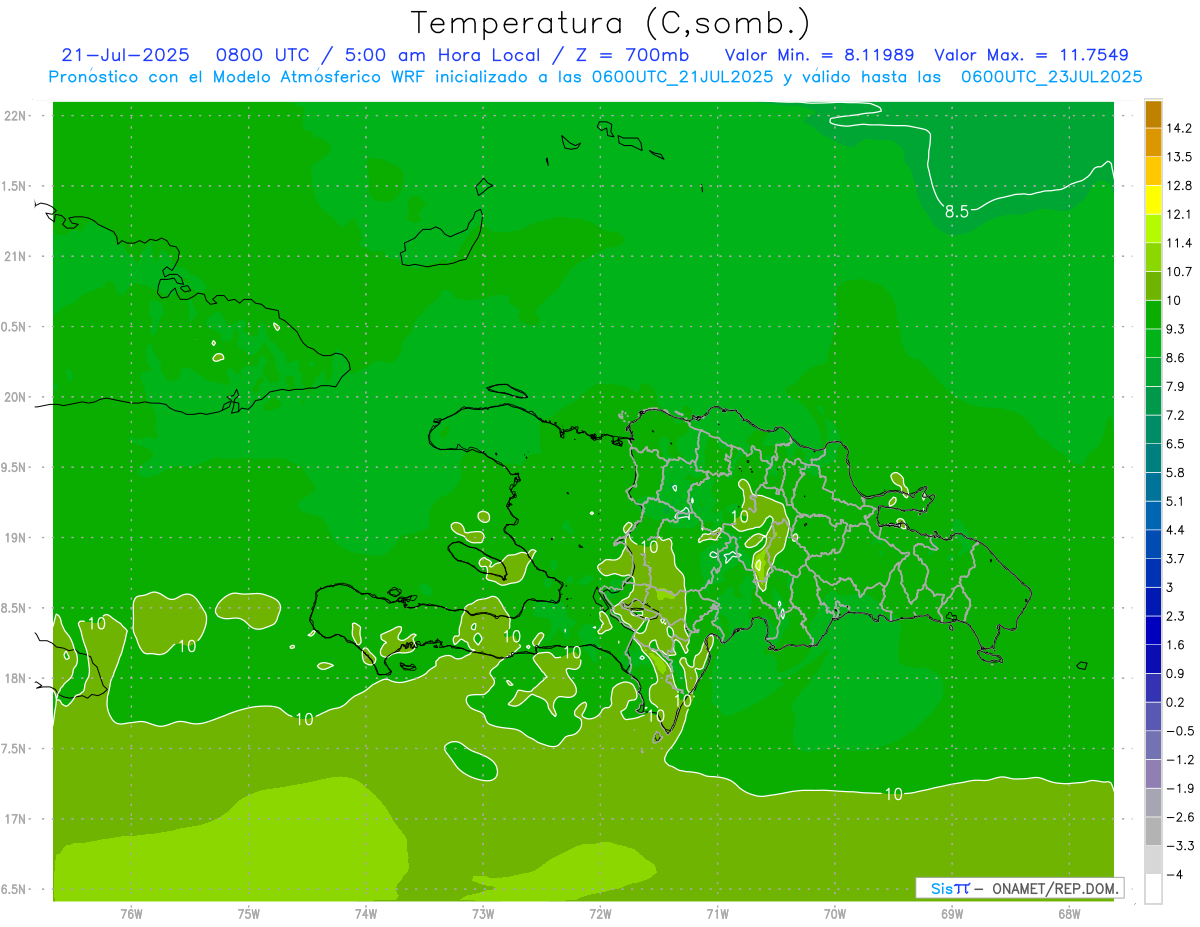The height and width of the screenshot is (927, 1200).
Task: Click the valid-until time '0600UTC_23JUL2025'
Action: tap(1051, 77)
